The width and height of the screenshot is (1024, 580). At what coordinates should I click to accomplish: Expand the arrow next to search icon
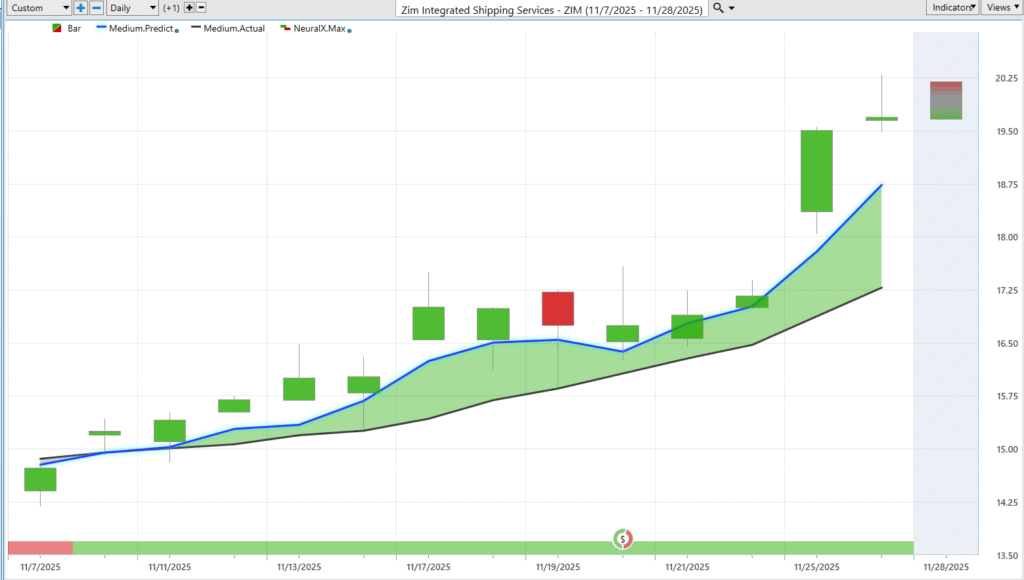click(x=733, y=8)
